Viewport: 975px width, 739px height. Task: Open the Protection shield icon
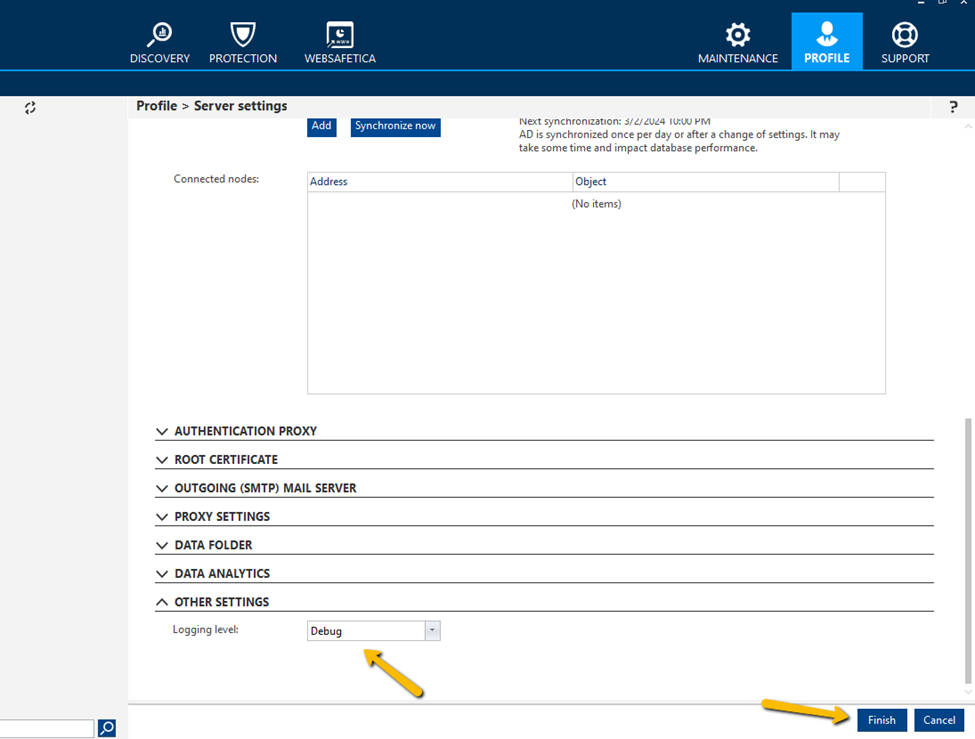coord(242,35)
